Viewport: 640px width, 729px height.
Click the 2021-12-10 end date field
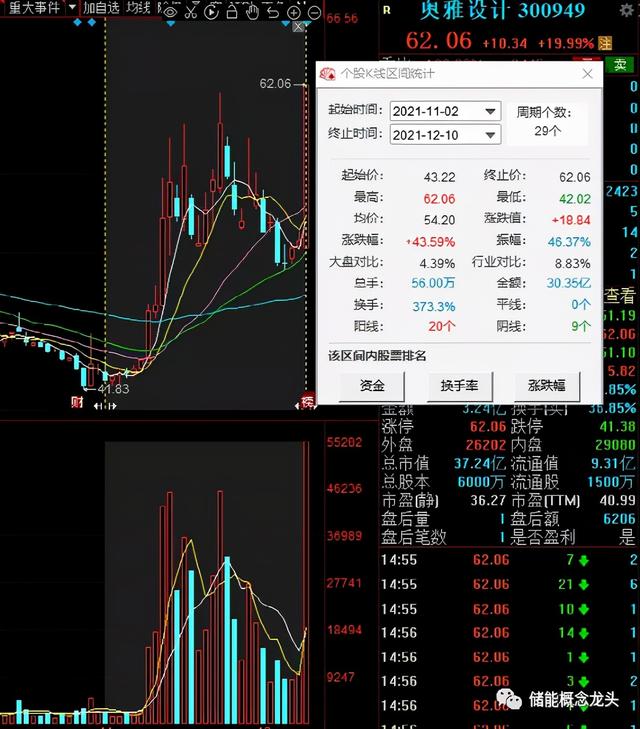click(x=445, y=135)
